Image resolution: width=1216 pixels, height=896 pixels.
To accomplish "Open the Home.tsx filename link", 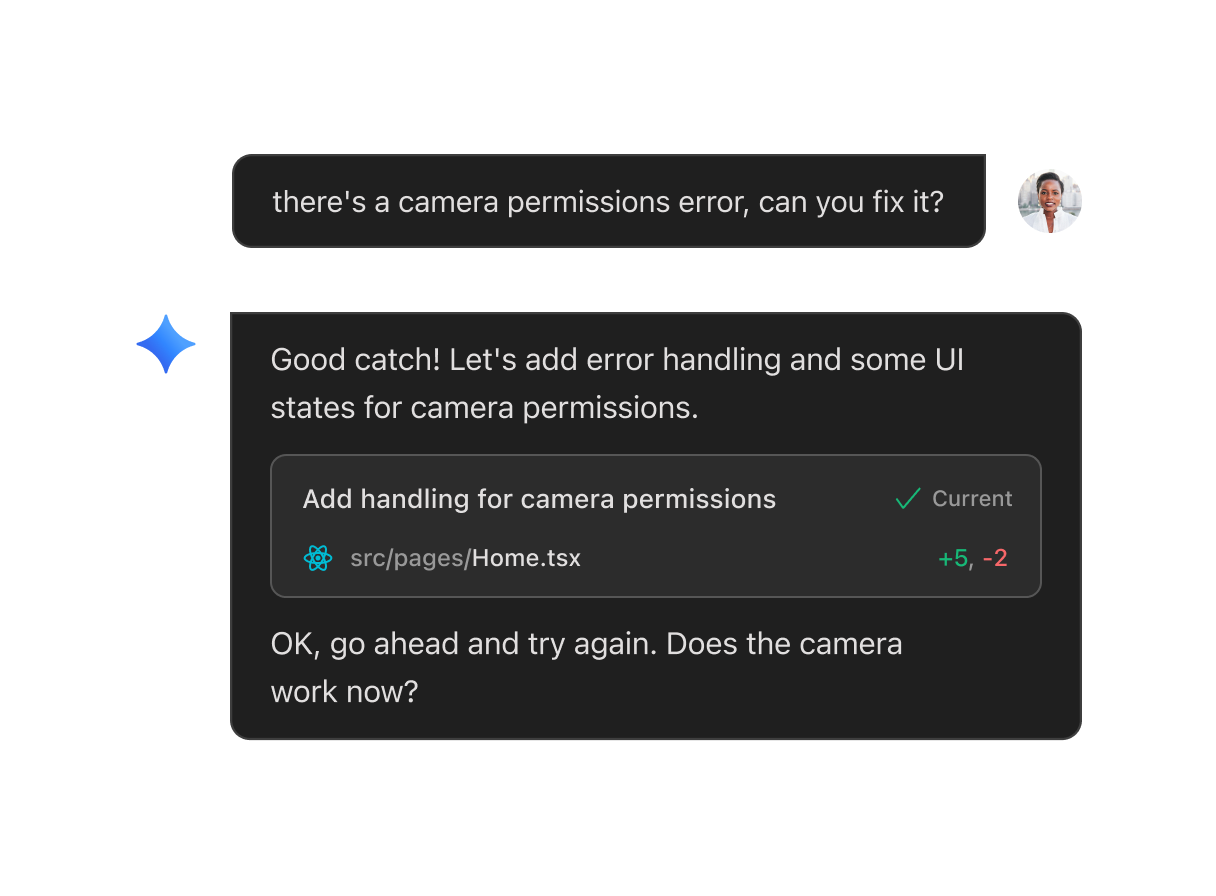I will tap(526, 558).
